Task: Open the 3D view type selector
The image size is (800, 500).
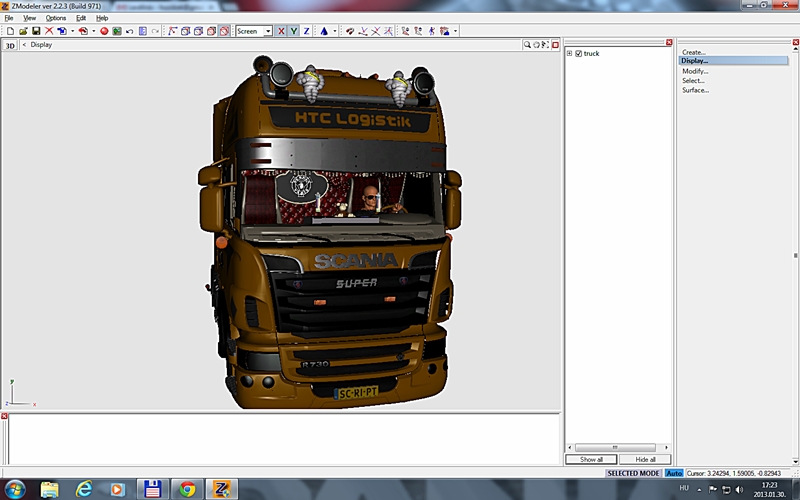Action: coord(10,45)
